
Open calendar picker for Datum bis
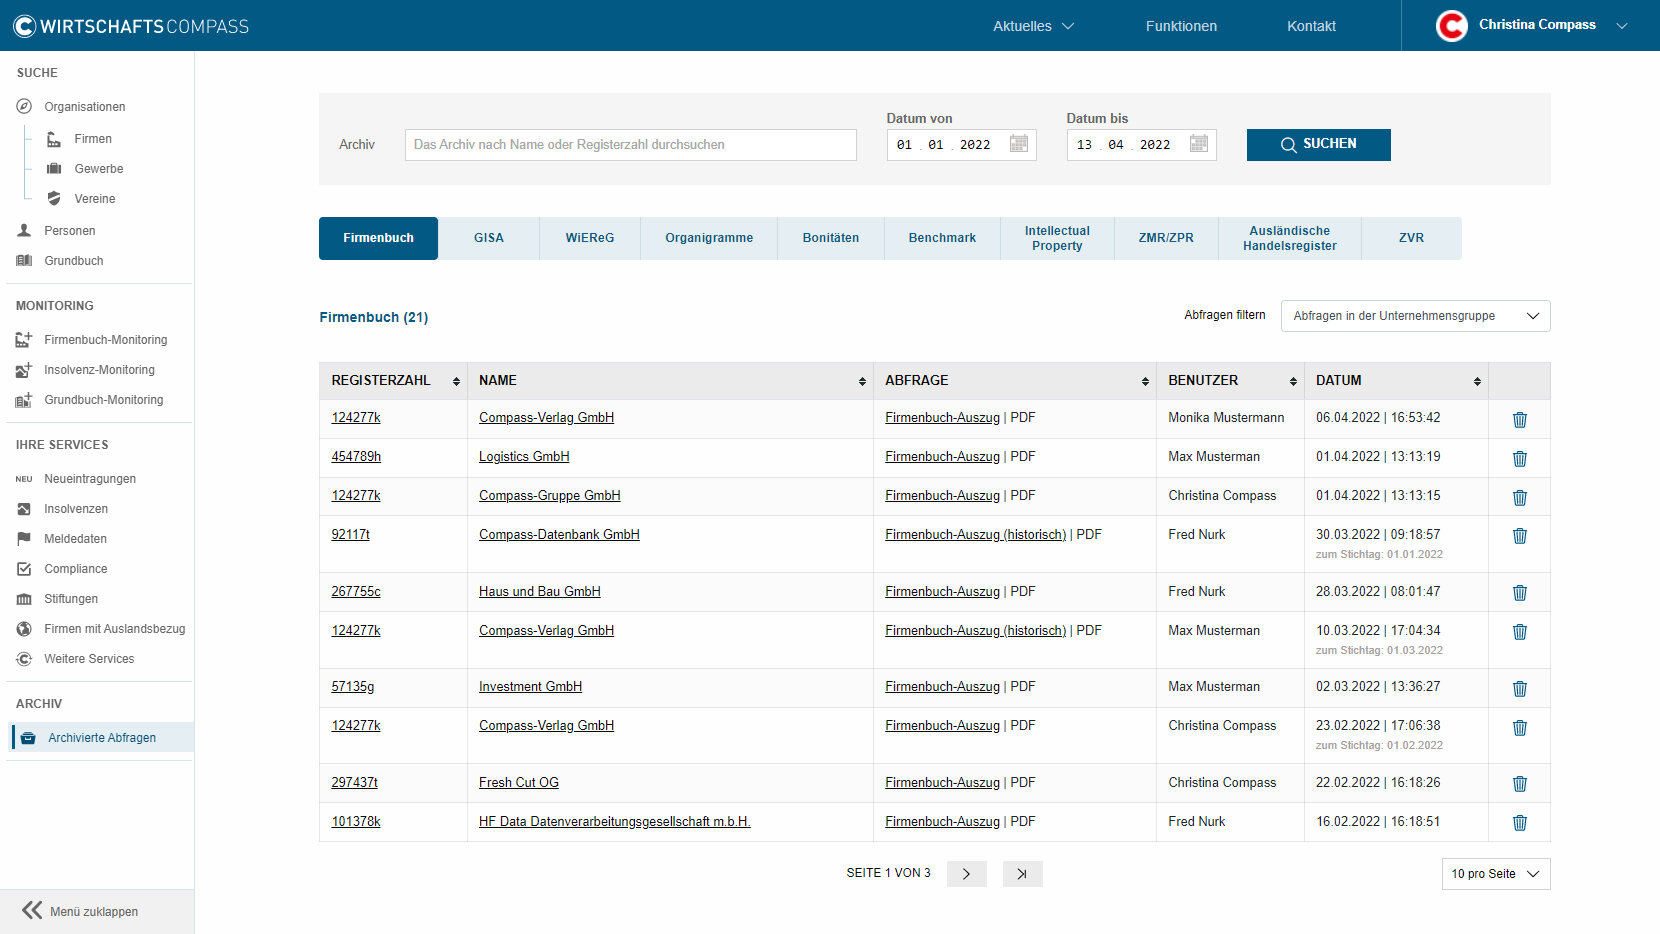1198,144
